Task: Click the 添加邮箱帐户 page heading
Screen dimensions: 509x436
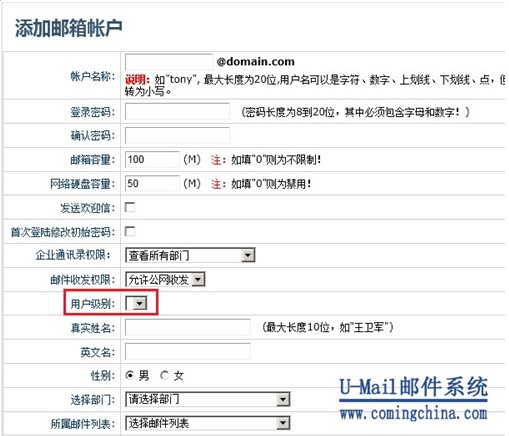Action: pos(68,28)
